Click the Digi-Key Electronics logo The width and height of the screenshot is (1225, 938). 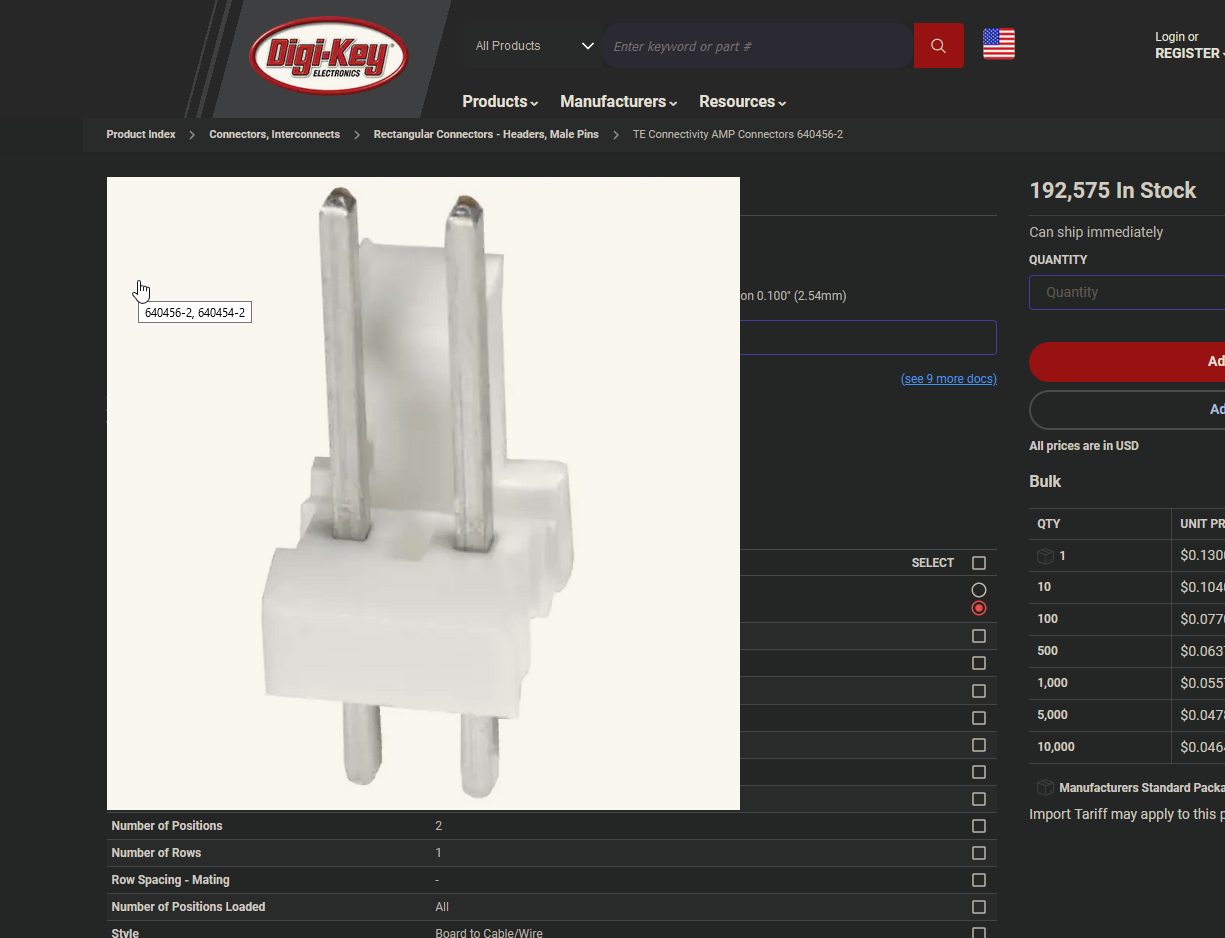coord(329,54)
